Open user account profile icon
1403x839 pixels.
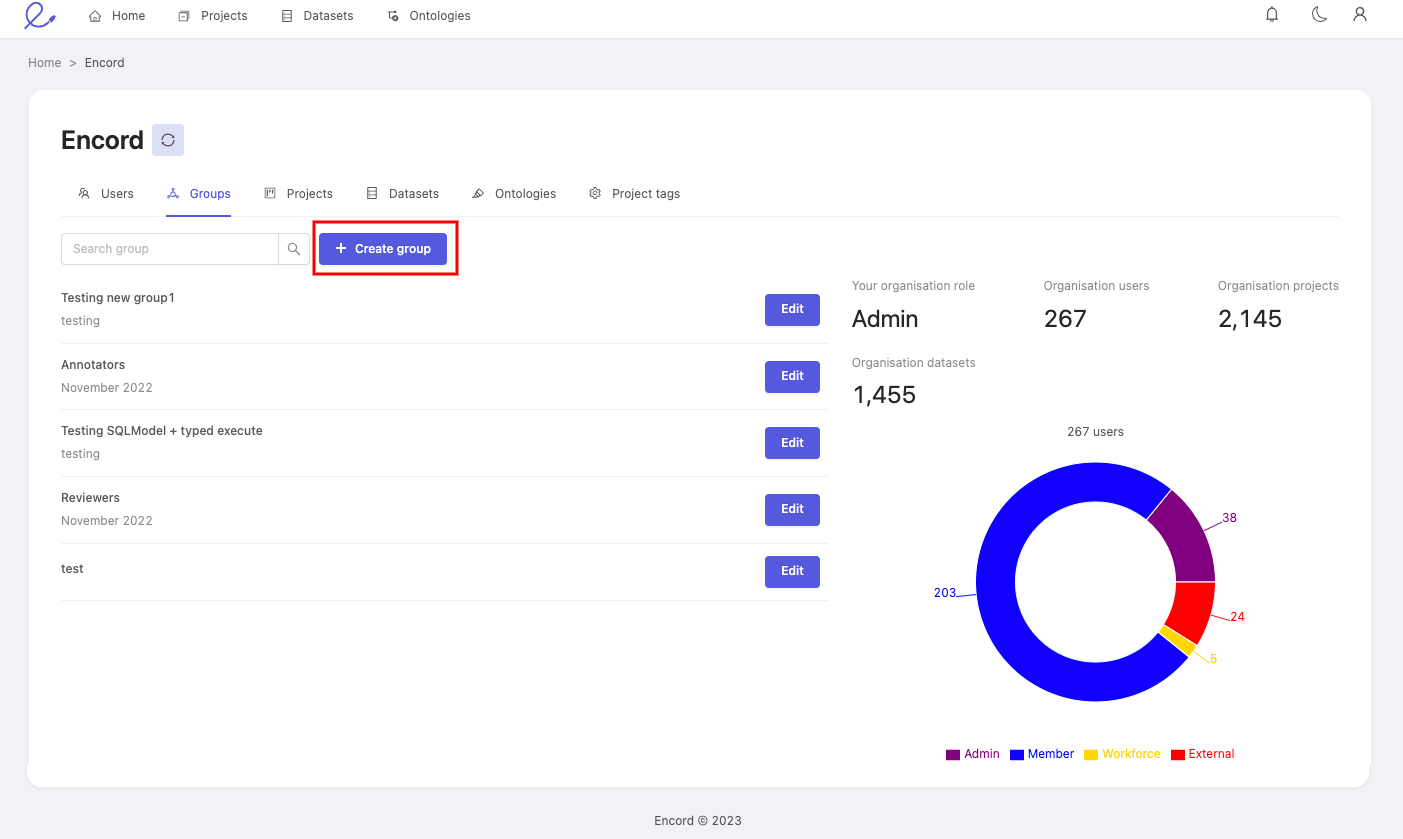point(1359,15)
